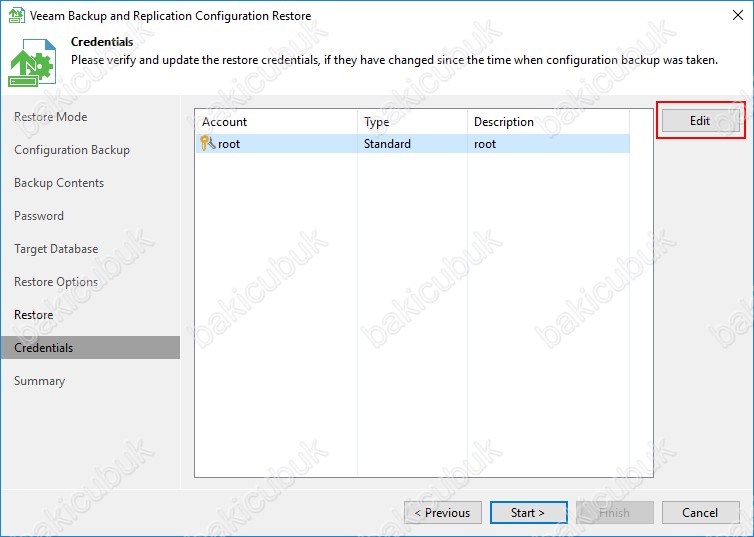Open the Restore Mode step
This screenshot has width=754, height=537.
(50, 117)
